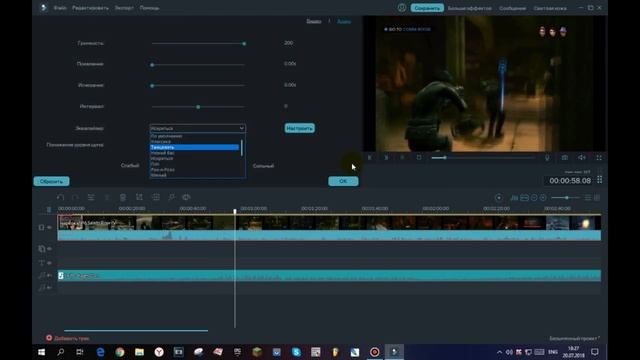
Task: Open Больше эффектов link
Action: 469,8
